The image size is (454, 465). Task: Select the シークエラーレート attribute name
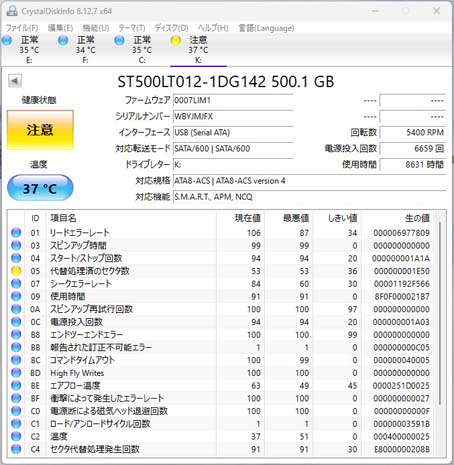(x=81, y=283)
